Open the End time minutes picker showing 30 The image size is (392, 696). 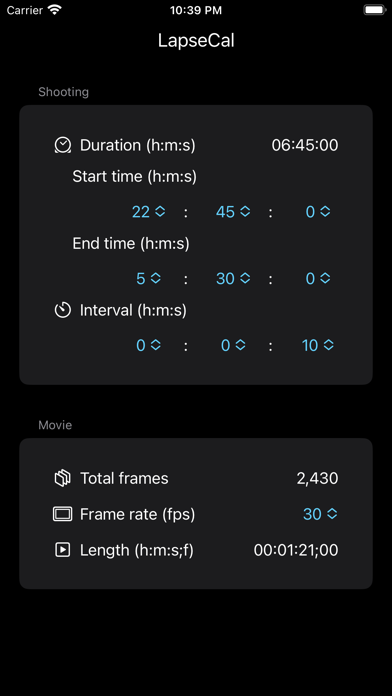233,278
